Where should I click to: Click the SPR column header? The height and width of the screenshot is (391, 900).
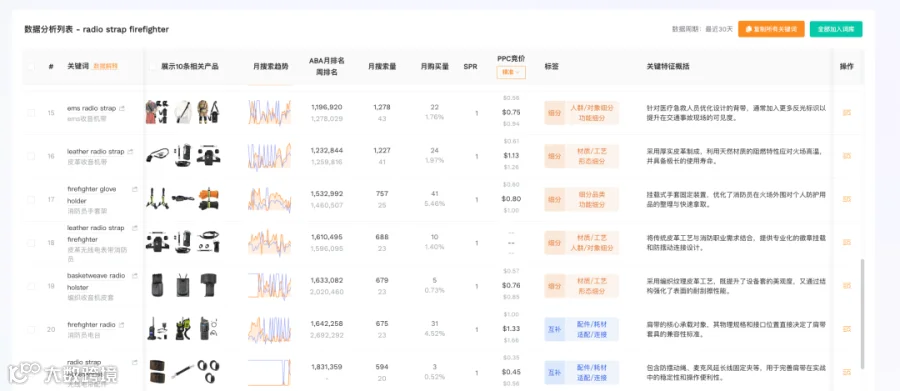coord(470,67)
